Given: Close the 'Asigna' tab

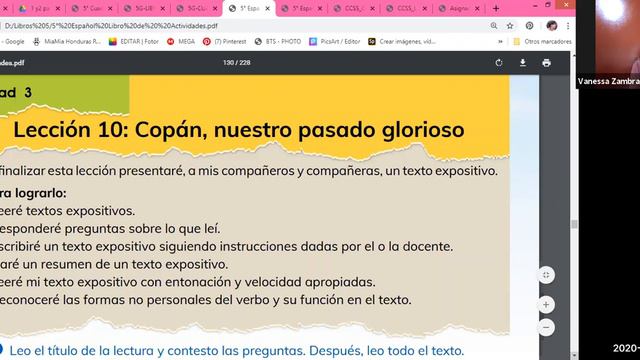Looking at the screenshot, I should point(477,8).
